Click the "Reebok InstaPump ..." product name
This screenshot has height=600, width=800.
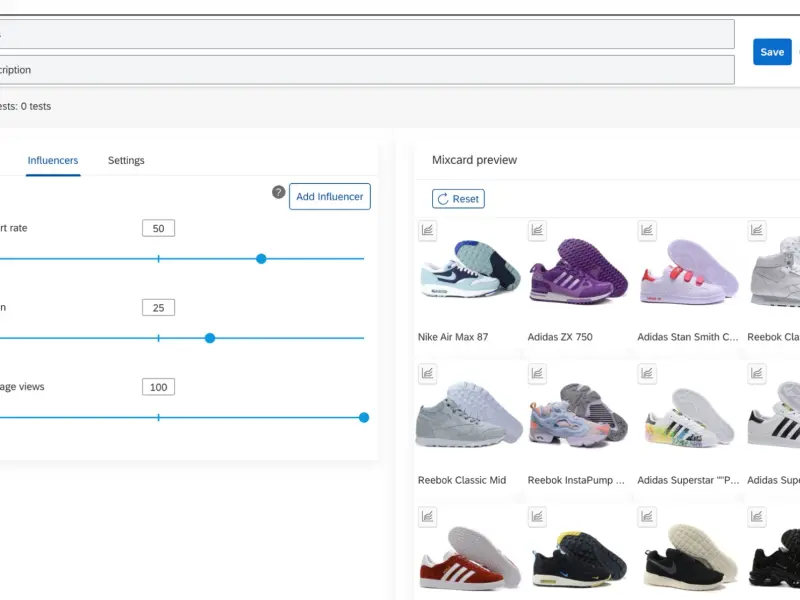point(576,480)
